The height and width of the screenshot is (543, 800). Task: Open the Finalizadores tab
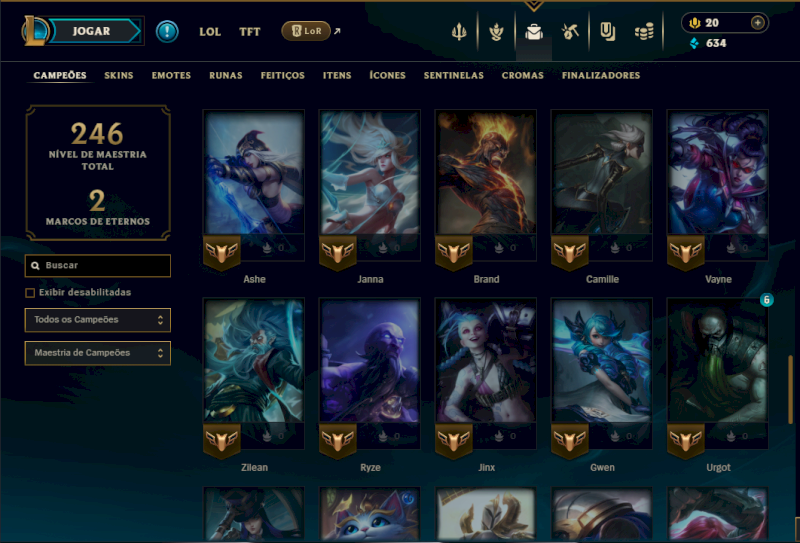click(601, 76)
